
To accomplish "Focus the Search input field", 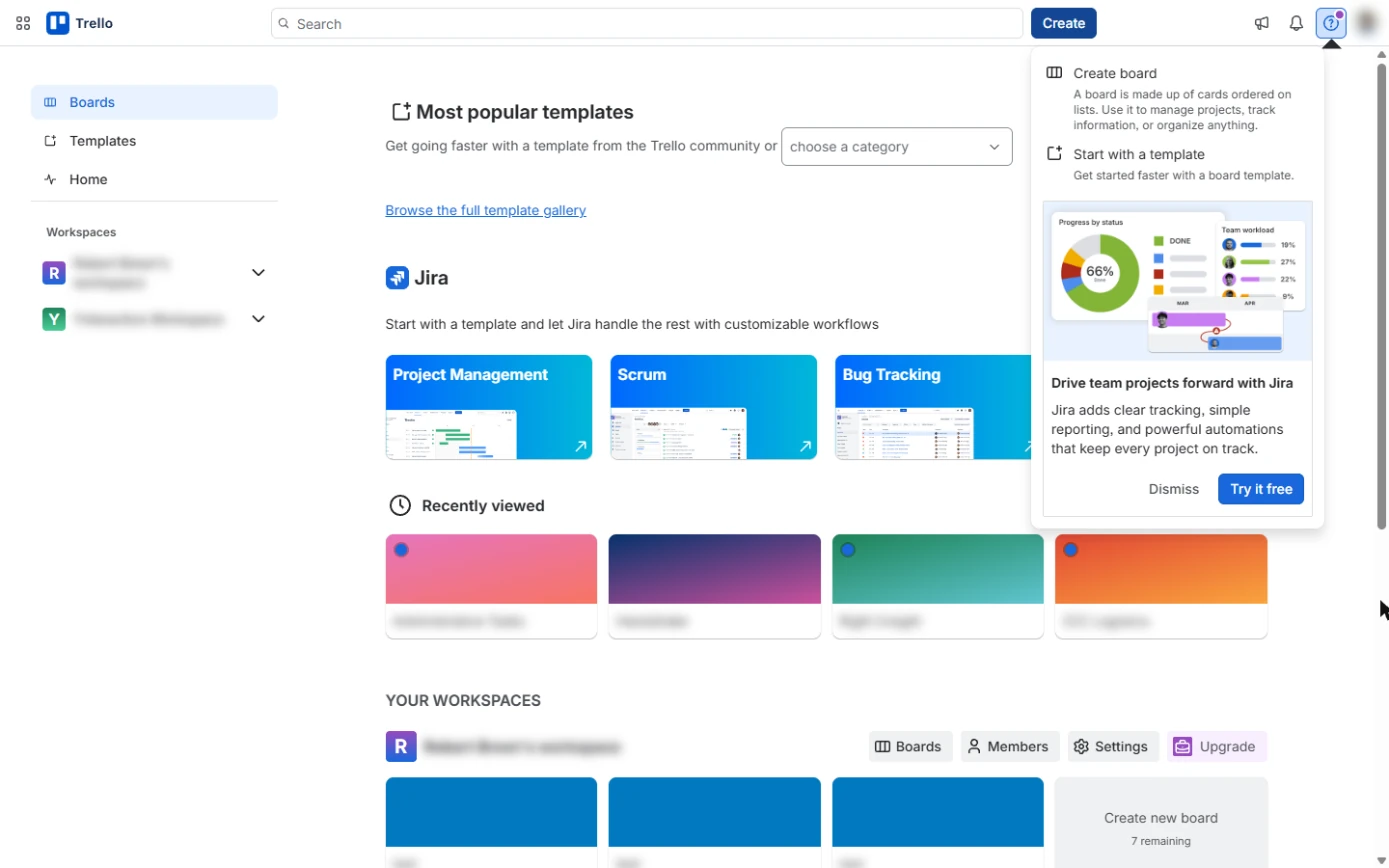I will (x=647, y=23).
